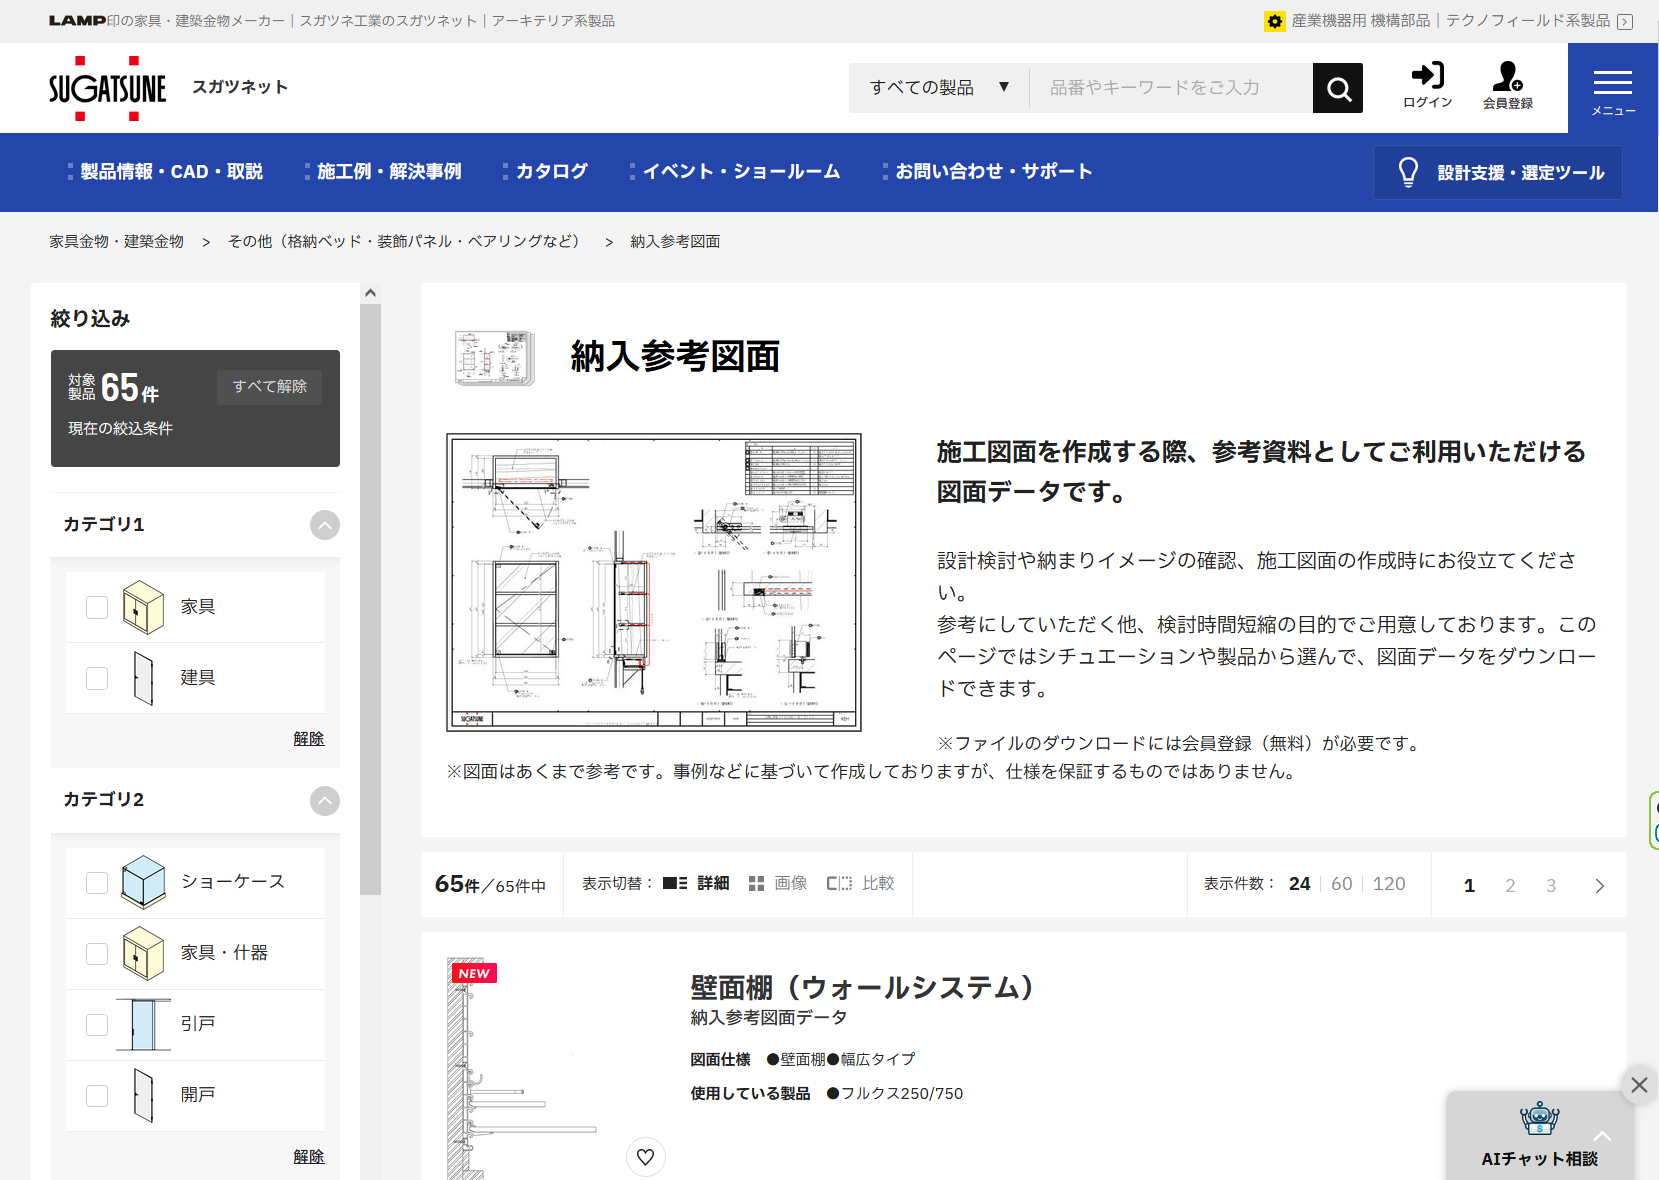Open the AI chat (AIチャット相談) robot icon
The image size is (1659, 1180).
[x=1539, y=1120]
